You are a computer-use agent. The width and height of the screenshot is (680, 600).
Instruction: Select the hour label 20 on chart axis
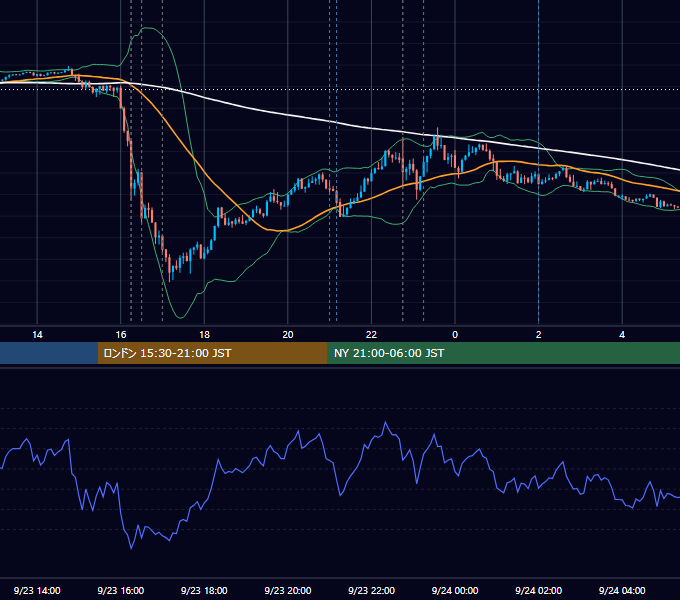pyautogui.click(x=288, y=335)
